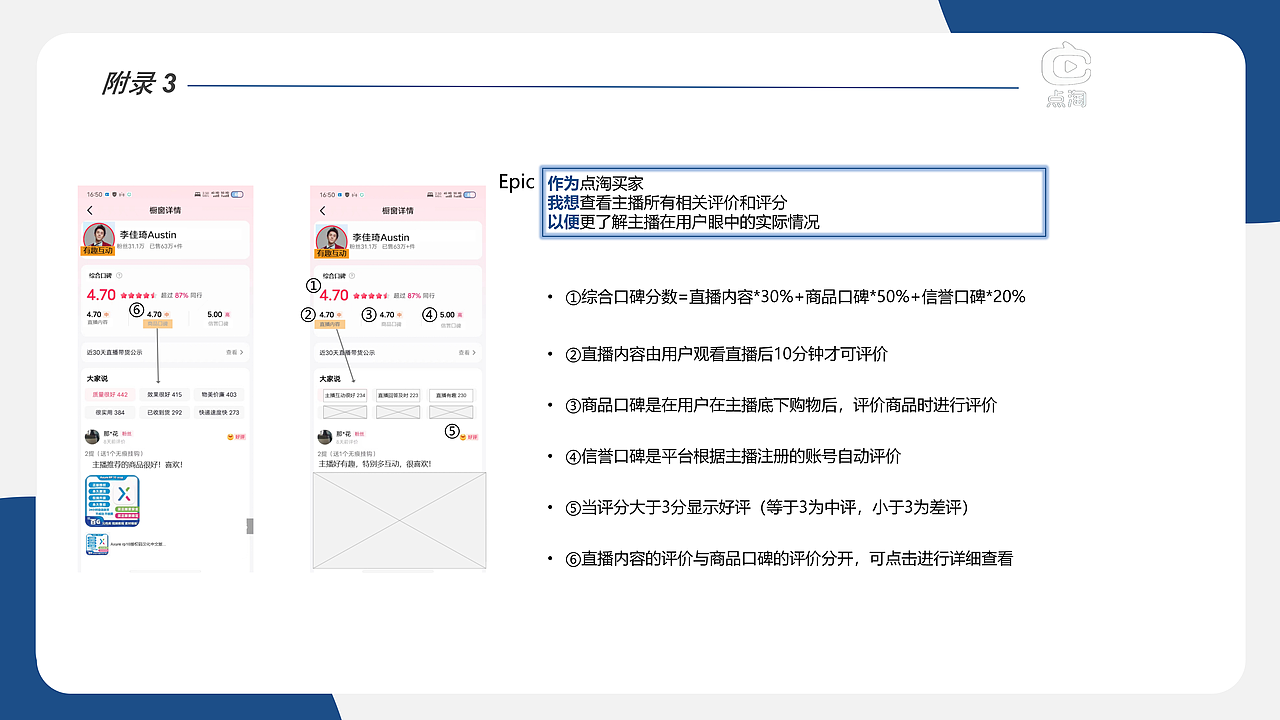Image resolution: width=1280 pixels, height=720 pixels.
Task: Click the 超过 87% 同行 text in left phone
Action: click(181, 296)
